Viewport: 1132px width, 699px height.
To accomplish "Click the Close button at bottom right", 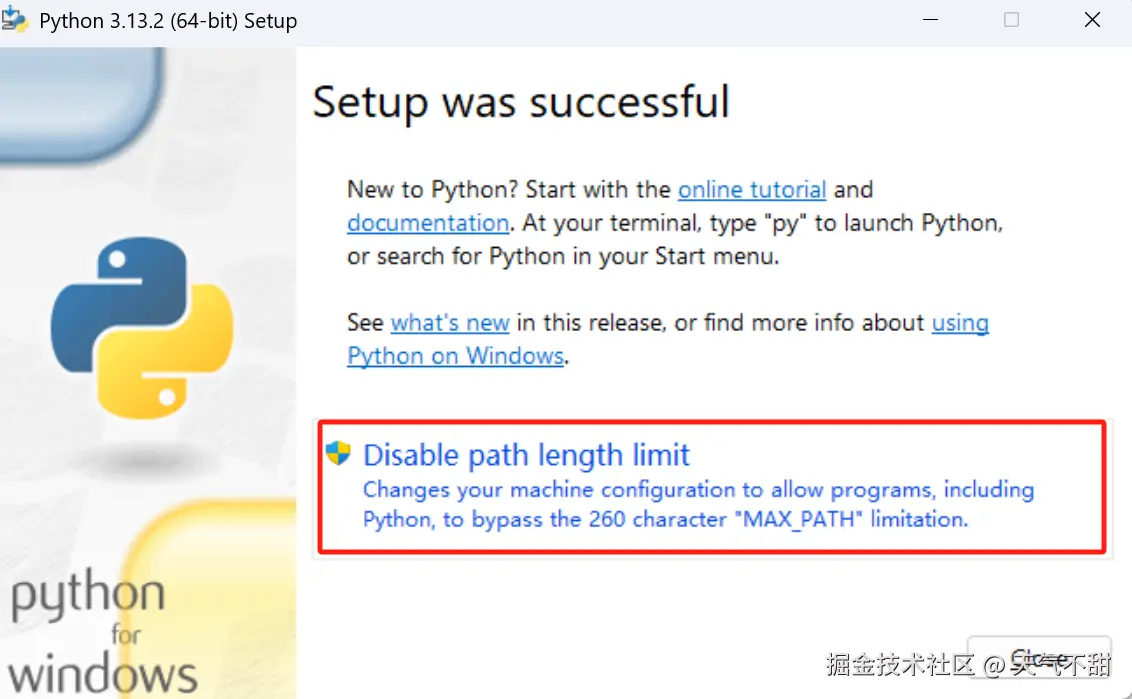I will coord(1039,657).
